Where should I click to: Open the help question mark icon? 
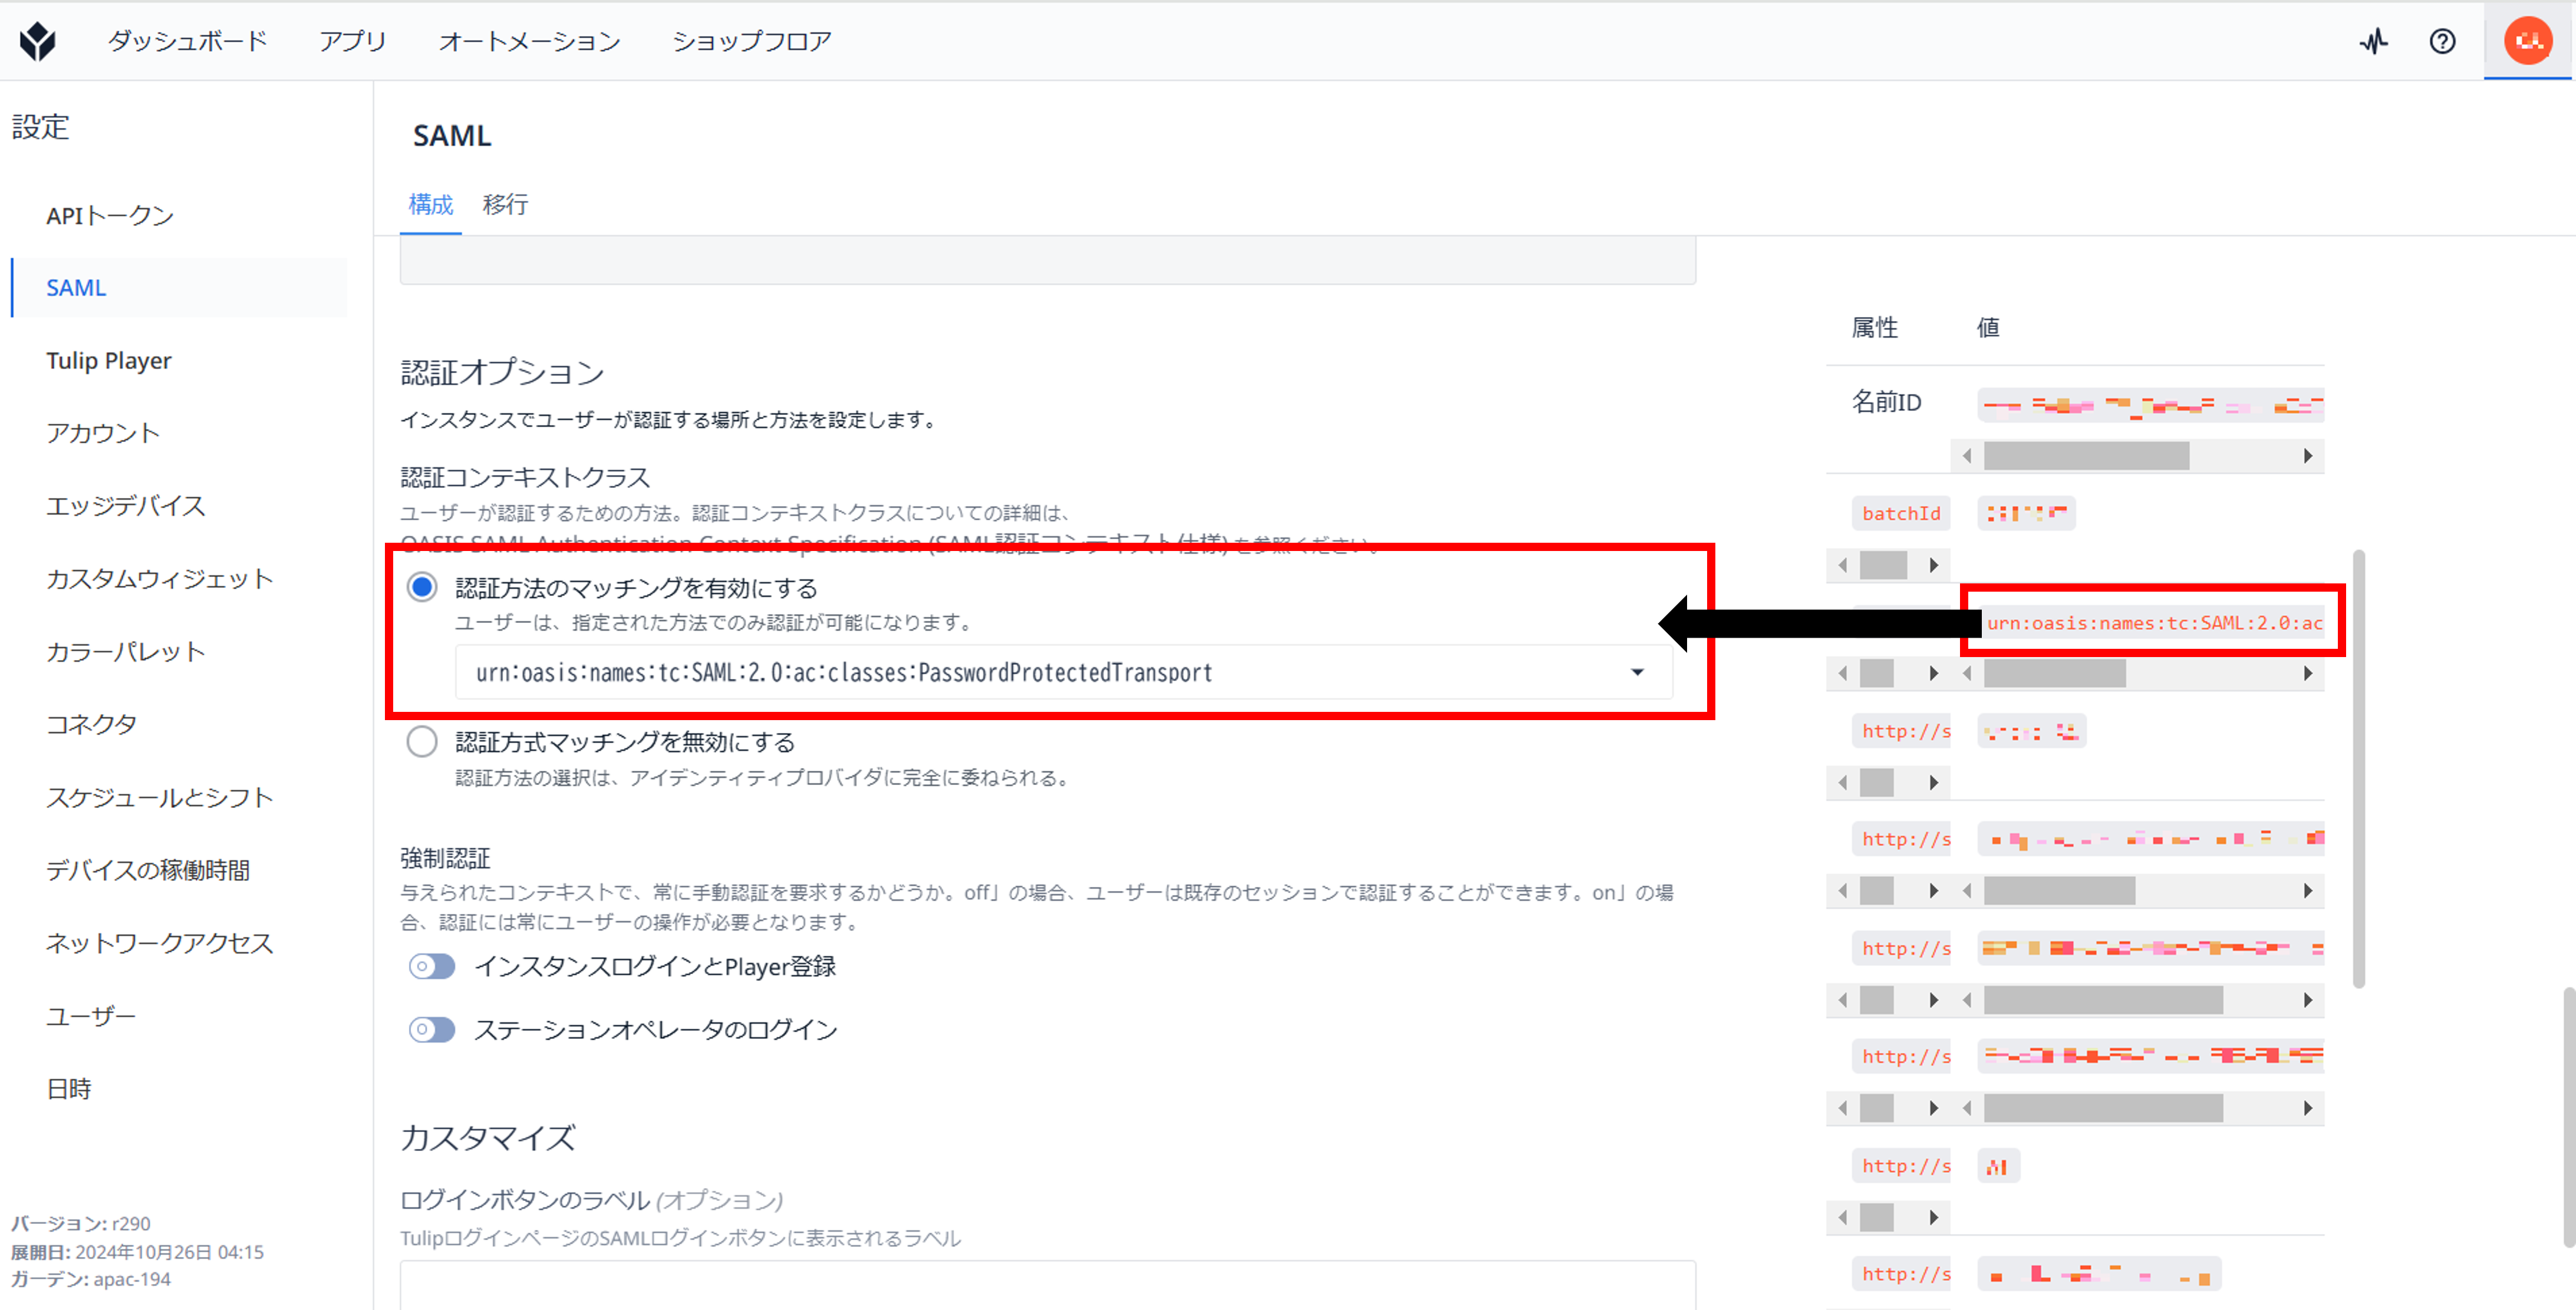coord(2443,41)
